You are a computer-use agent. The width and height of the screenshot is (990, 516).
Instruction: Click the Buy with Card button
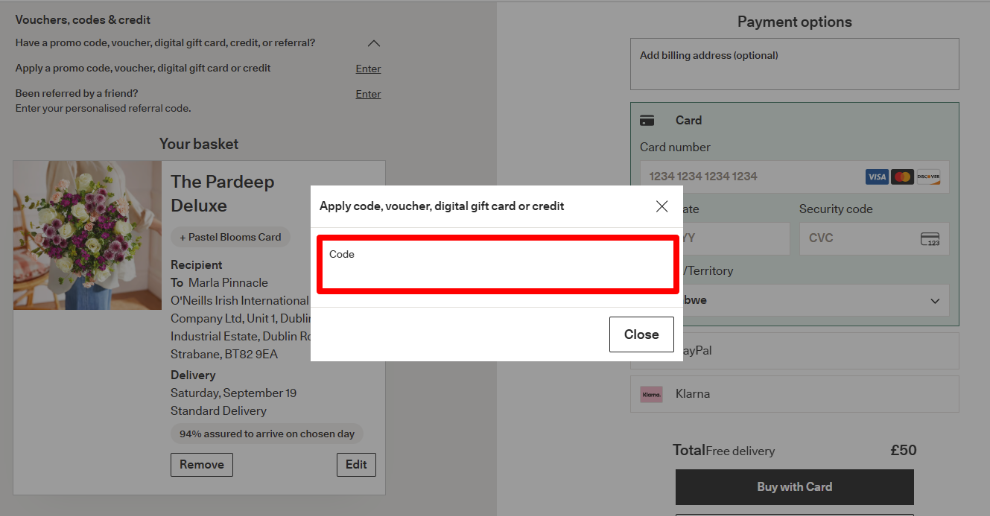[794, 487]
